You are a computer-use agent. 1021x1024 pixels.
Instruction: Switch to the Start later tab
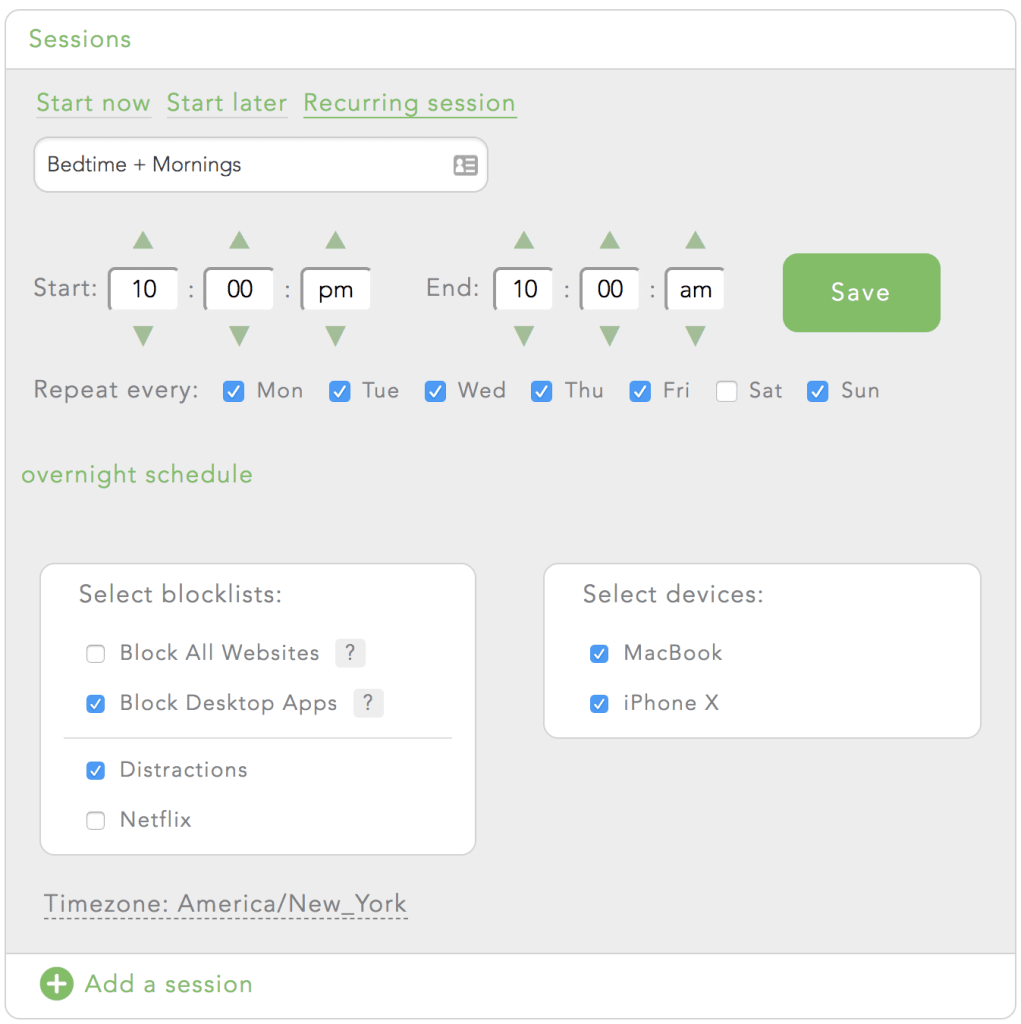pyautogui.click(x=227, y=103)
